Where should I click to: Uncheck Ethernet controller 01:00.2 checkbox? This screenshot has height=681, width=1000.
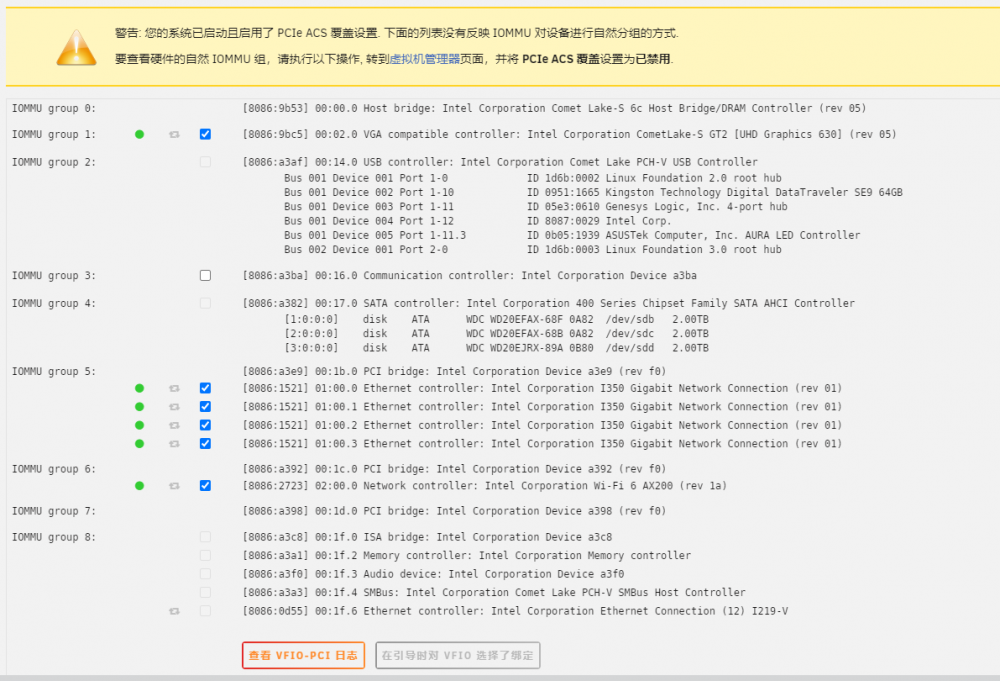point(205,425)
